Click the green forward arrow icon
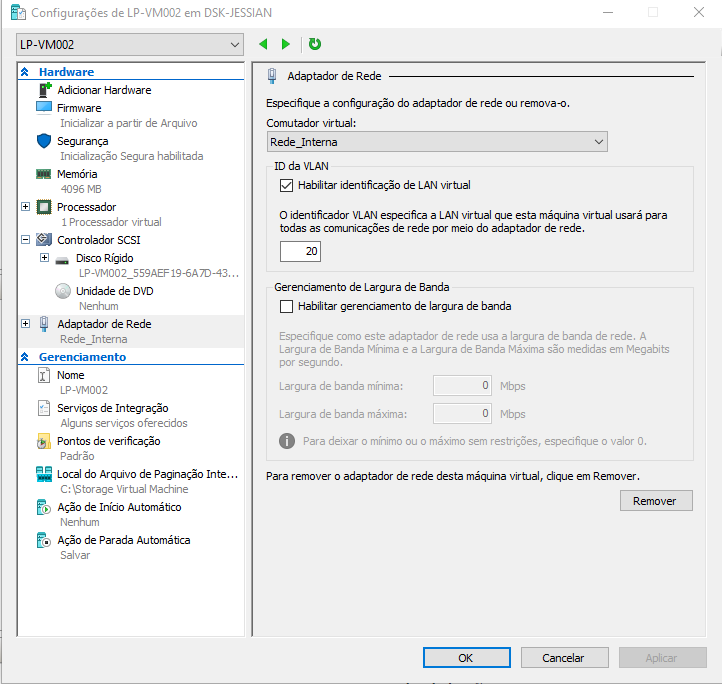722x684 pixels. coord(285,44)
